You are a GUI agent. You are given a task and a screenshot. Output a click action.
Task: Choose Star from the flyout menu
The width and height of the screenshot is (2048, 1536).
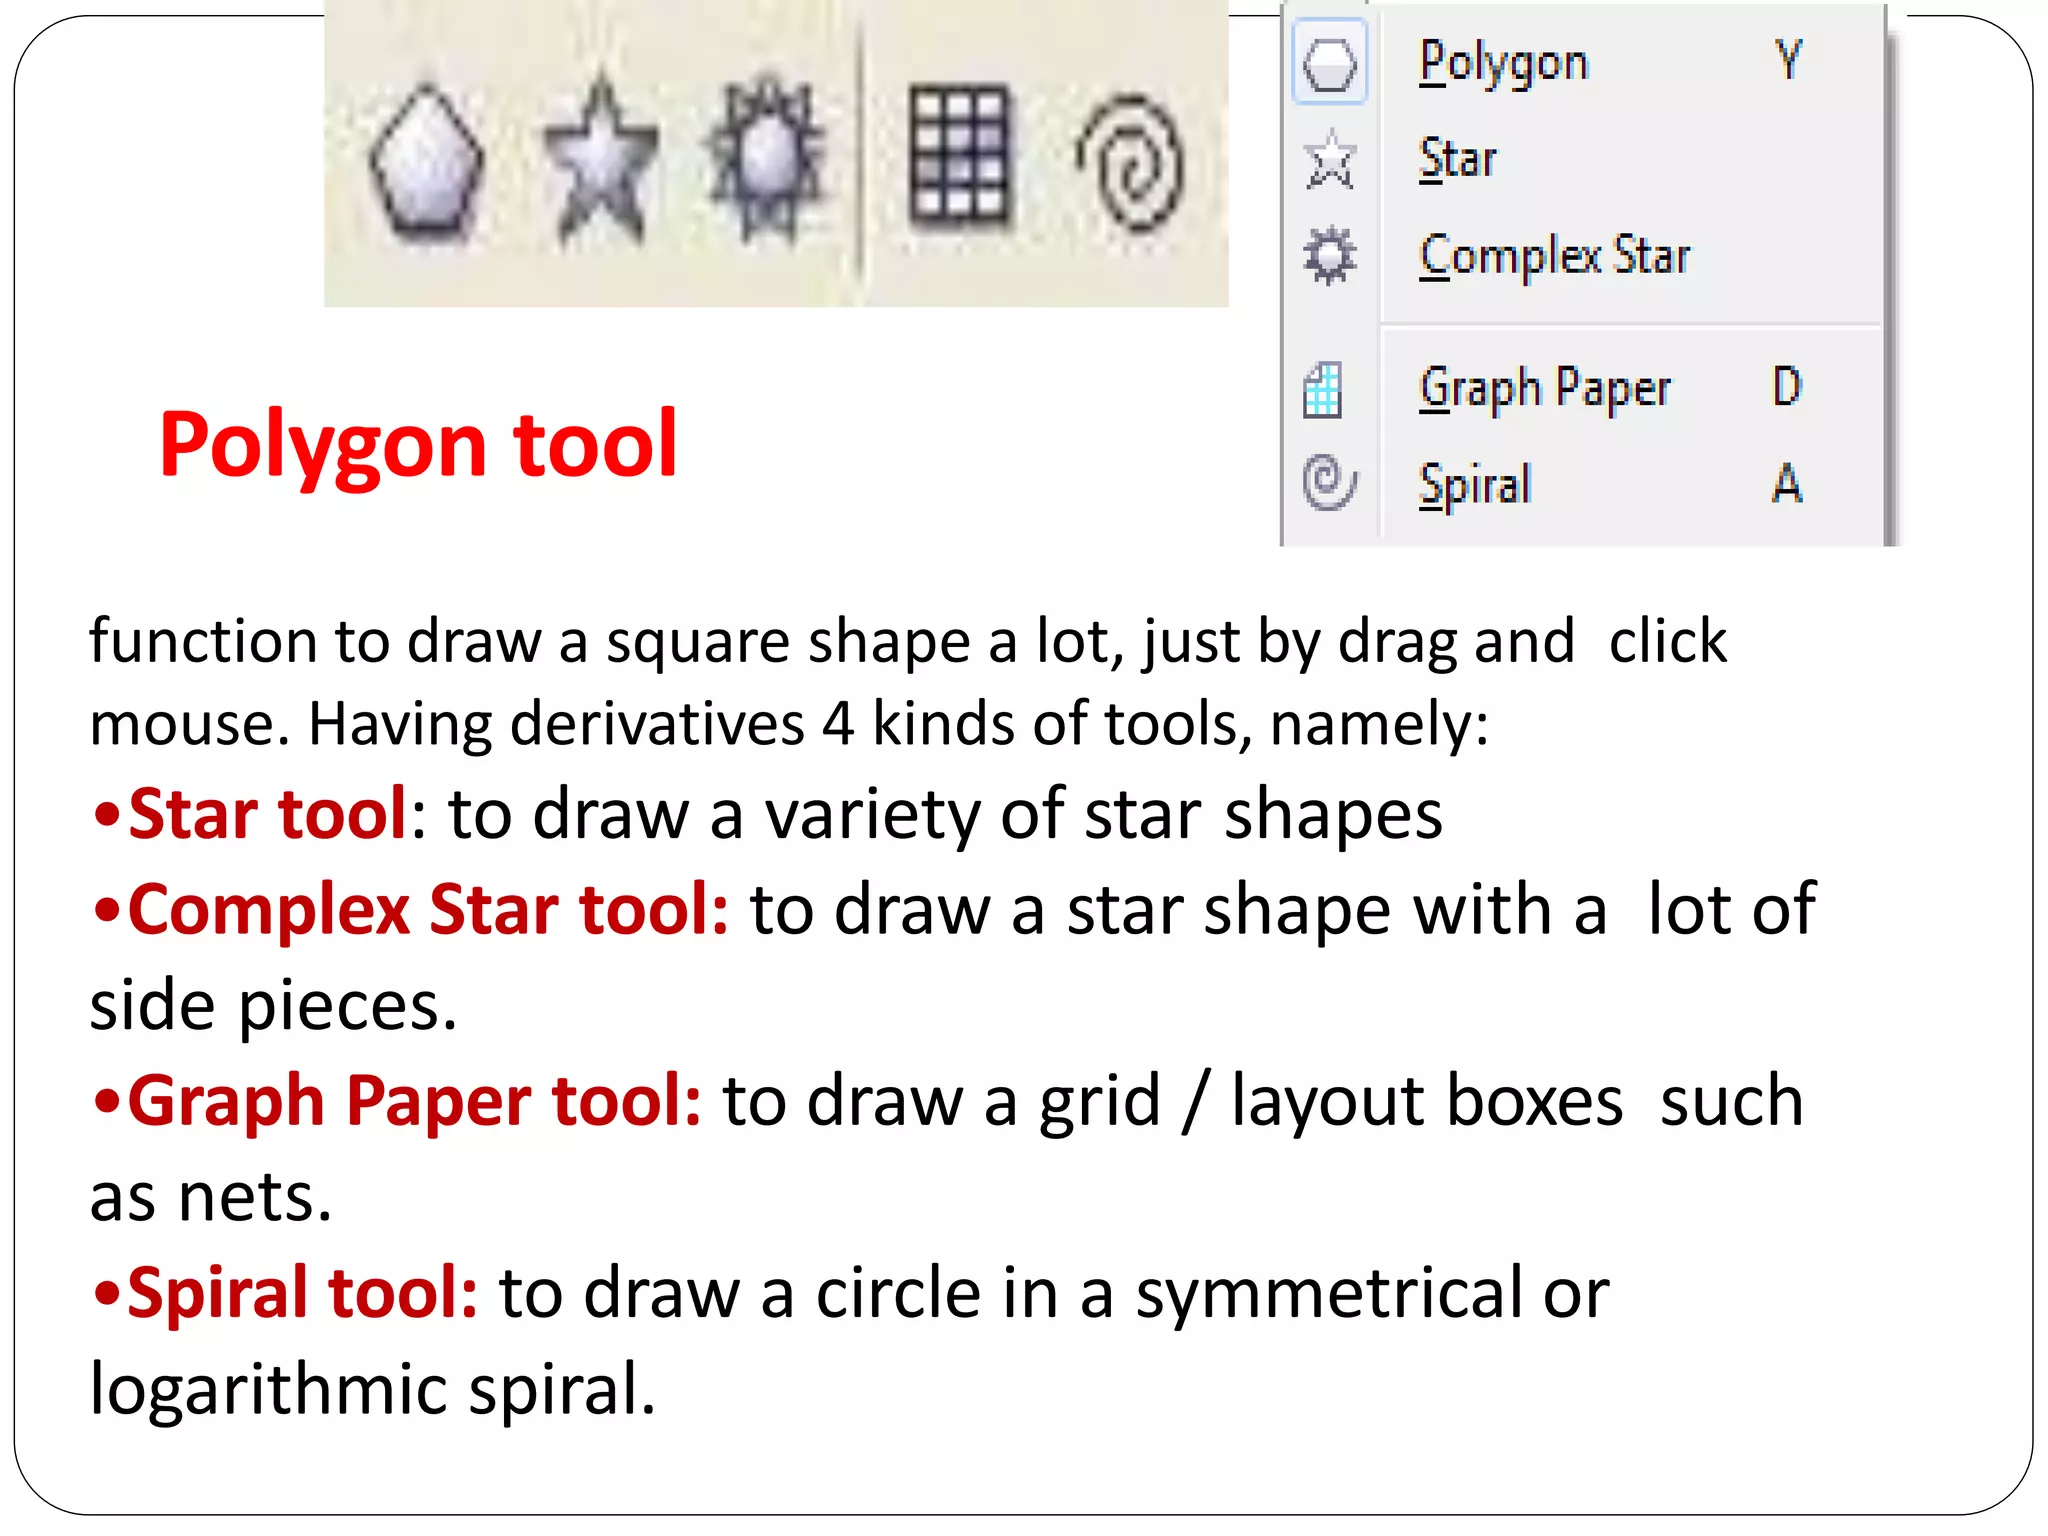[1457, 160]
